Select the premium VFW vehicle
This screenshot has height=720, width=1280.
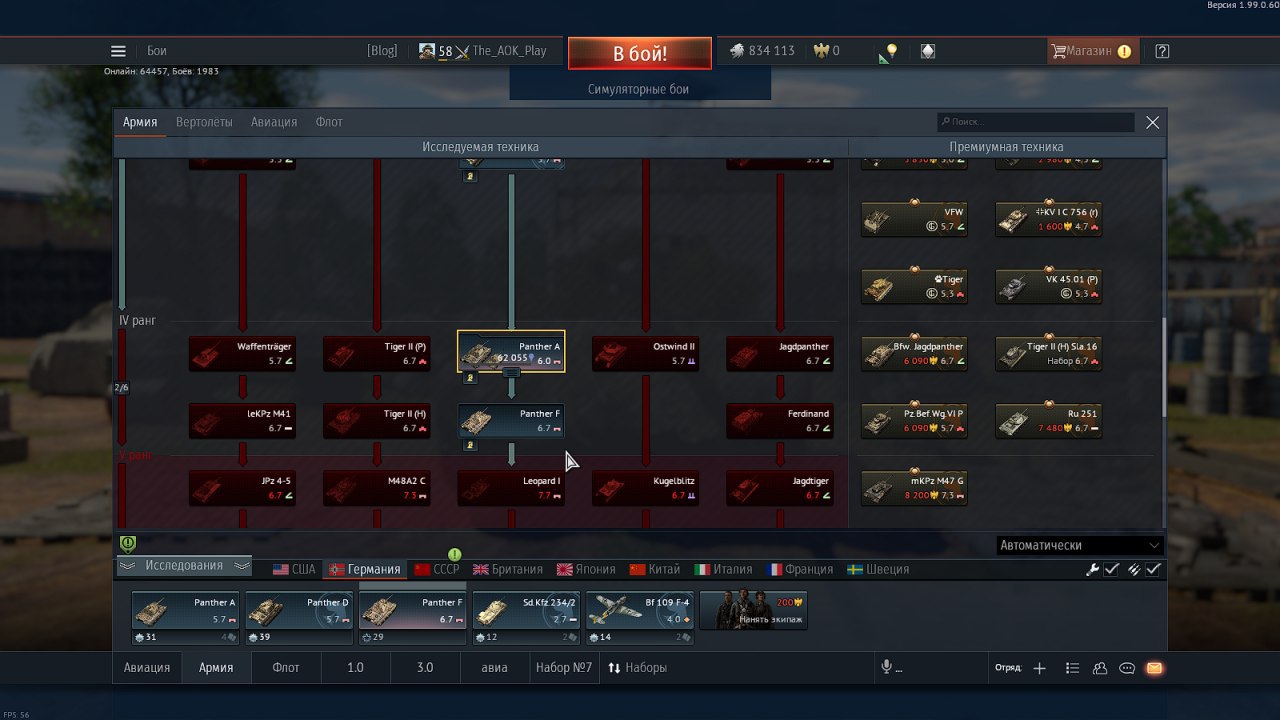tap(914, 220)
